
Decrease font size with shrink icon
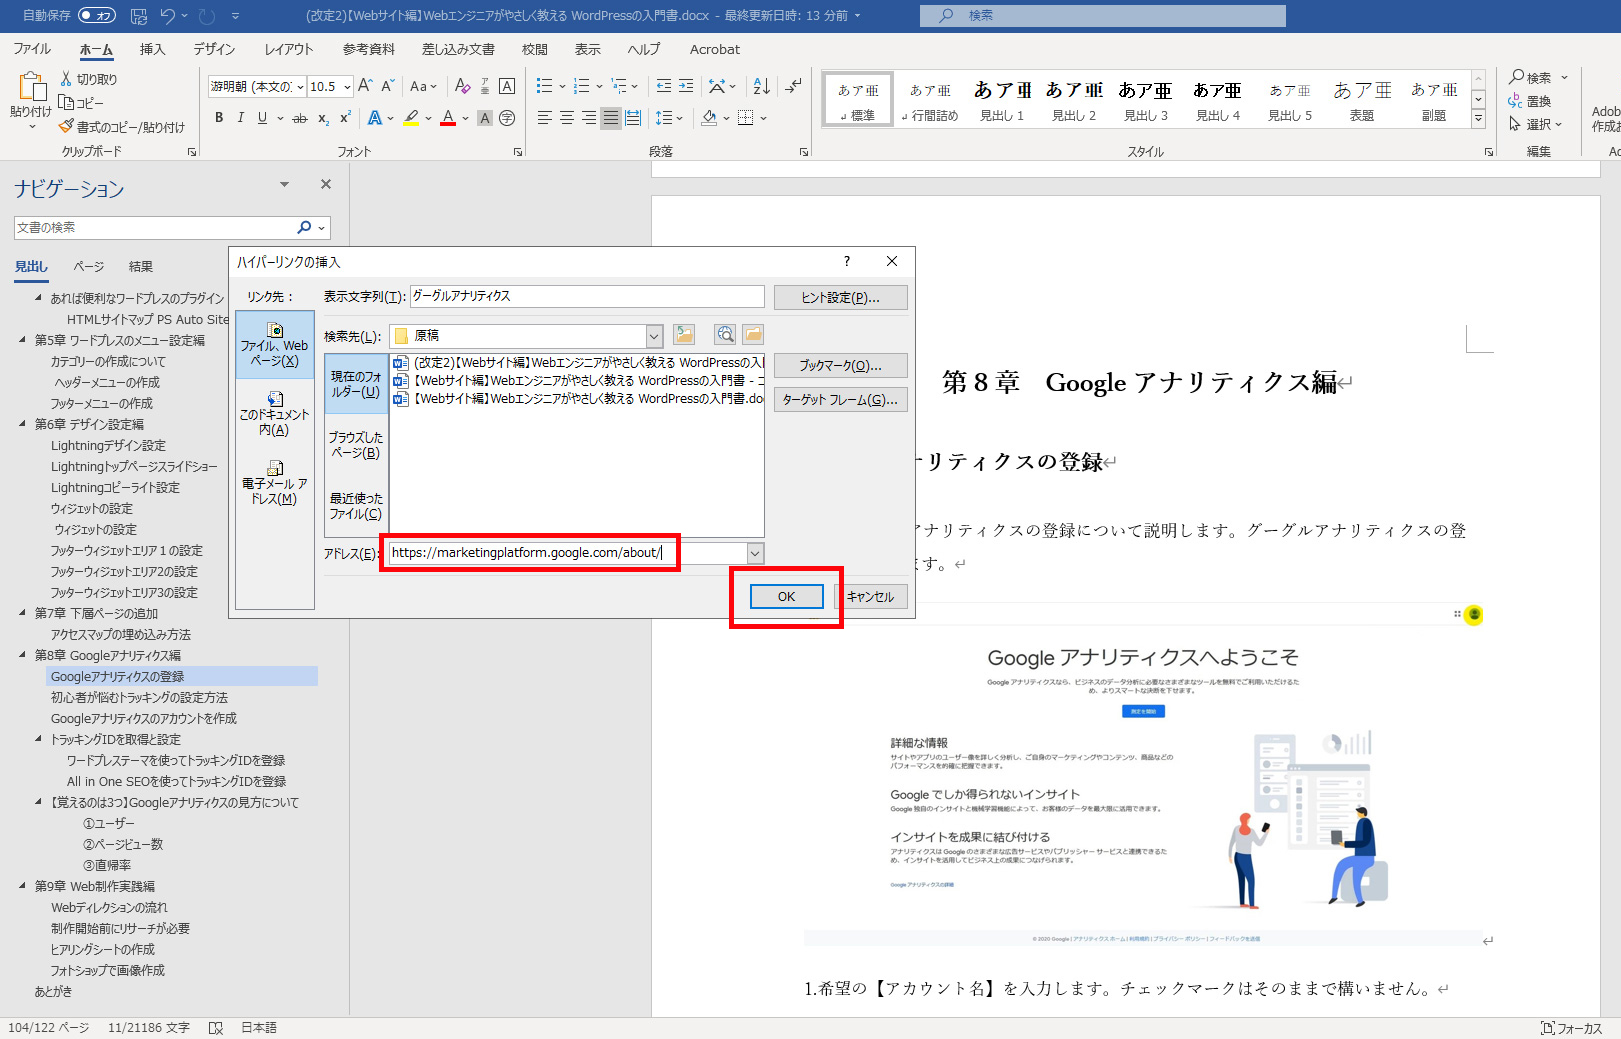point(388,86)
